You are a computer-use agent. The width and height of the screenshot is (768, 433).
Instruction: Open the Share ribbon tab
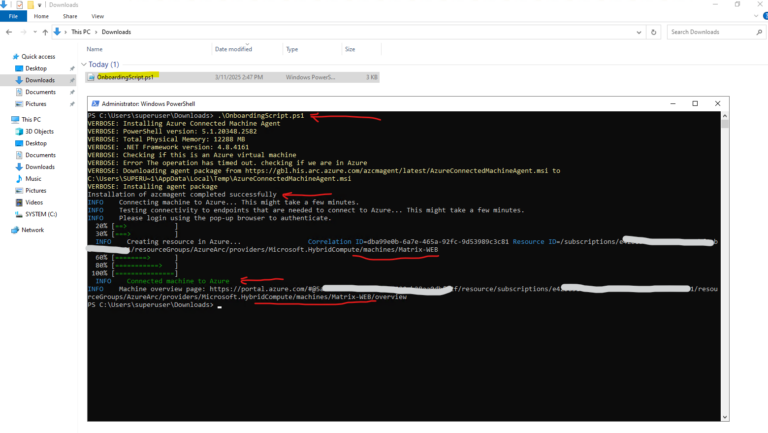(70, 16)
